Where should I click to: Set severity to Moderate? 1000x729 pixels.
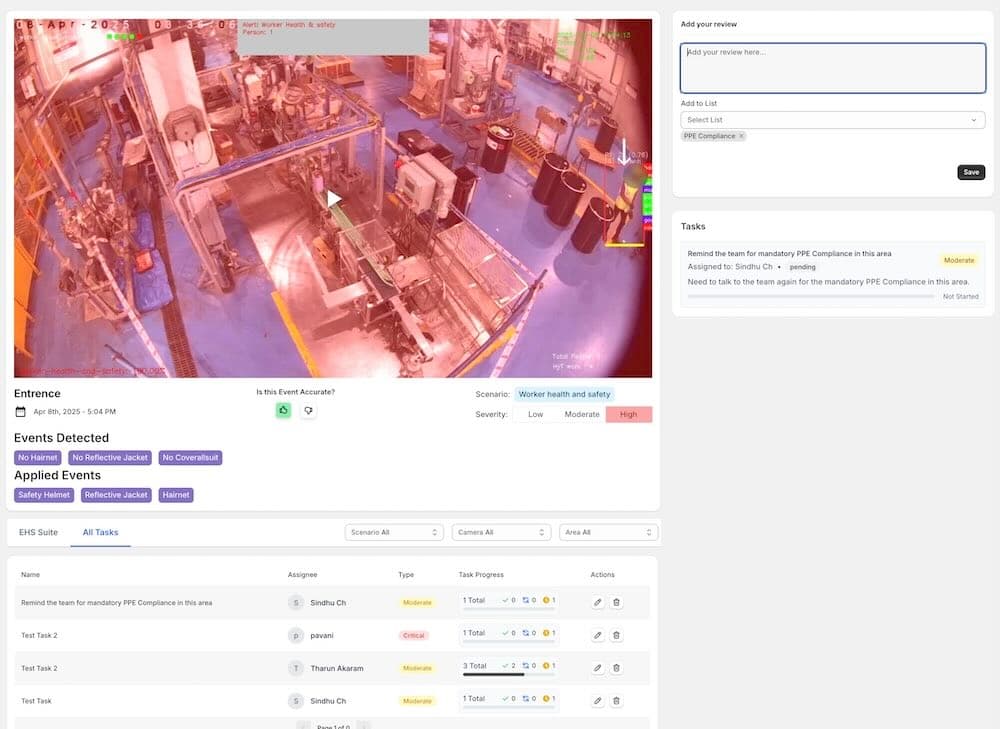point(582,414)
